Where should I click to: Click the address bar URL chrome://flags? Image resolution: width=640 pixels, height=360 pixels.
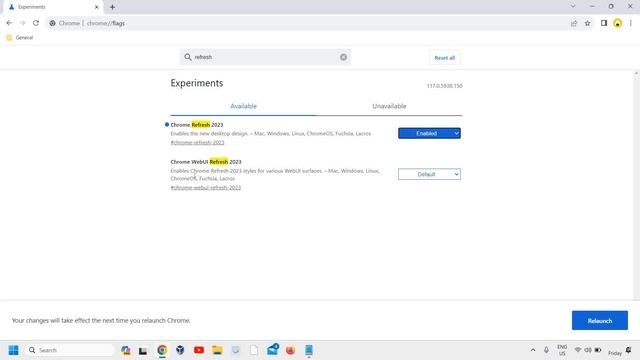point(106,23)
